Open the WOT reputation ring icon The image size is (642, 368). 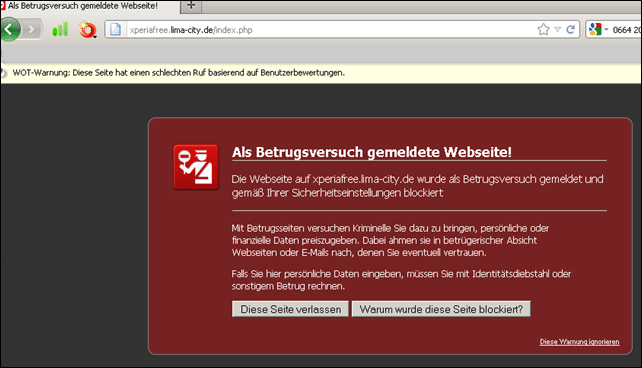click(x=87, y=30)
